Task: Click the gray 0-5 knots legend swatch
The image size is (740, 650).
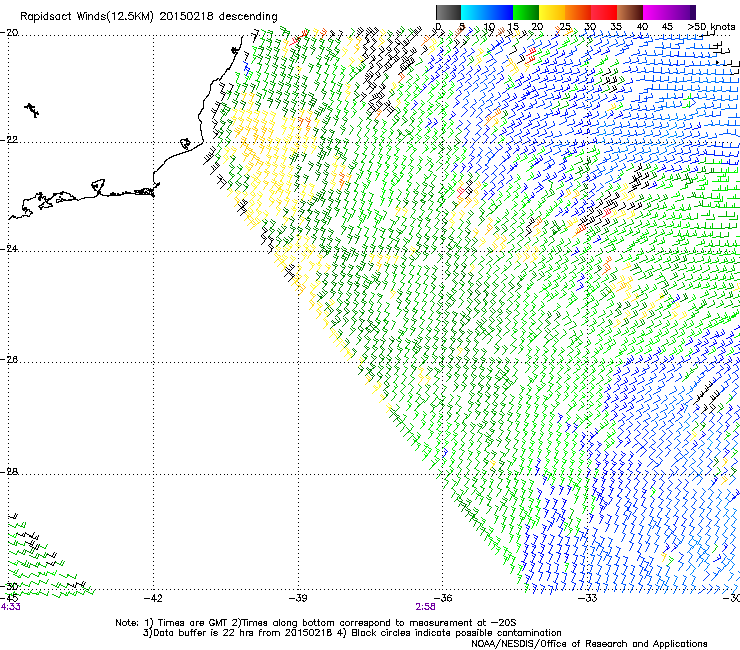Action: (448, 12)
